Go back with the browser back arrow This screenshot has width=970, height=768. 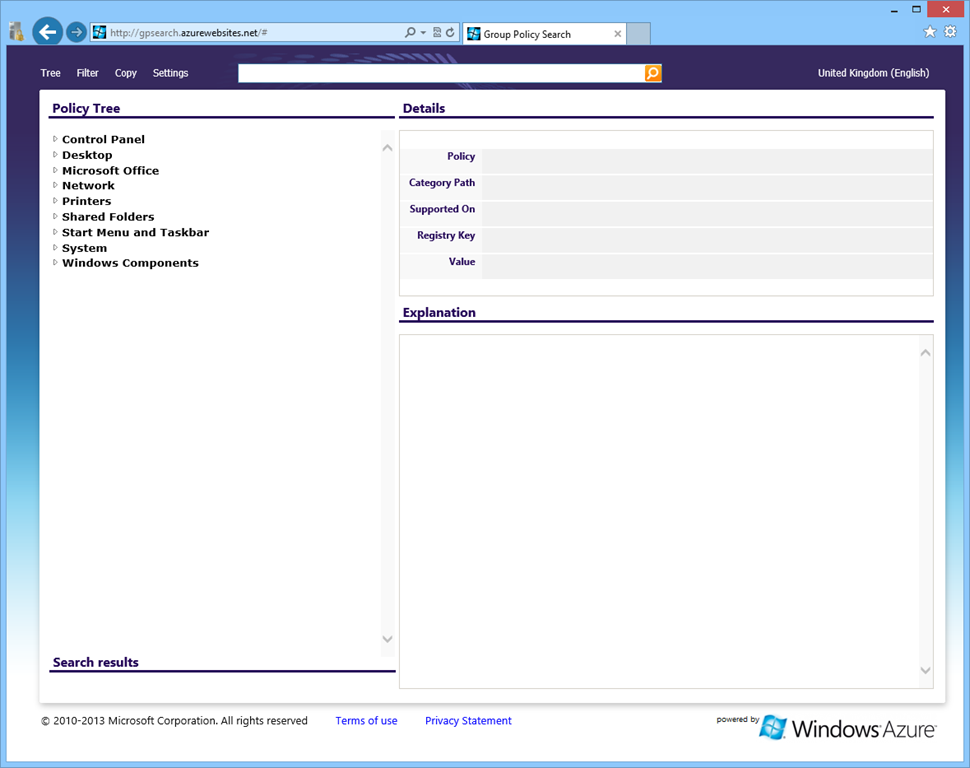[x=47, y=32]
